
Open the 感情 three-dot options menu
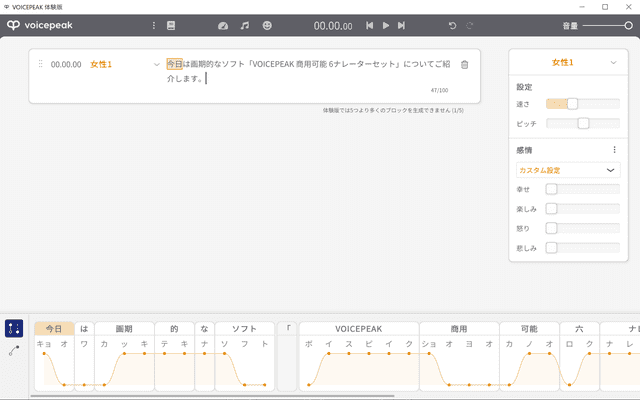[614, 150]
